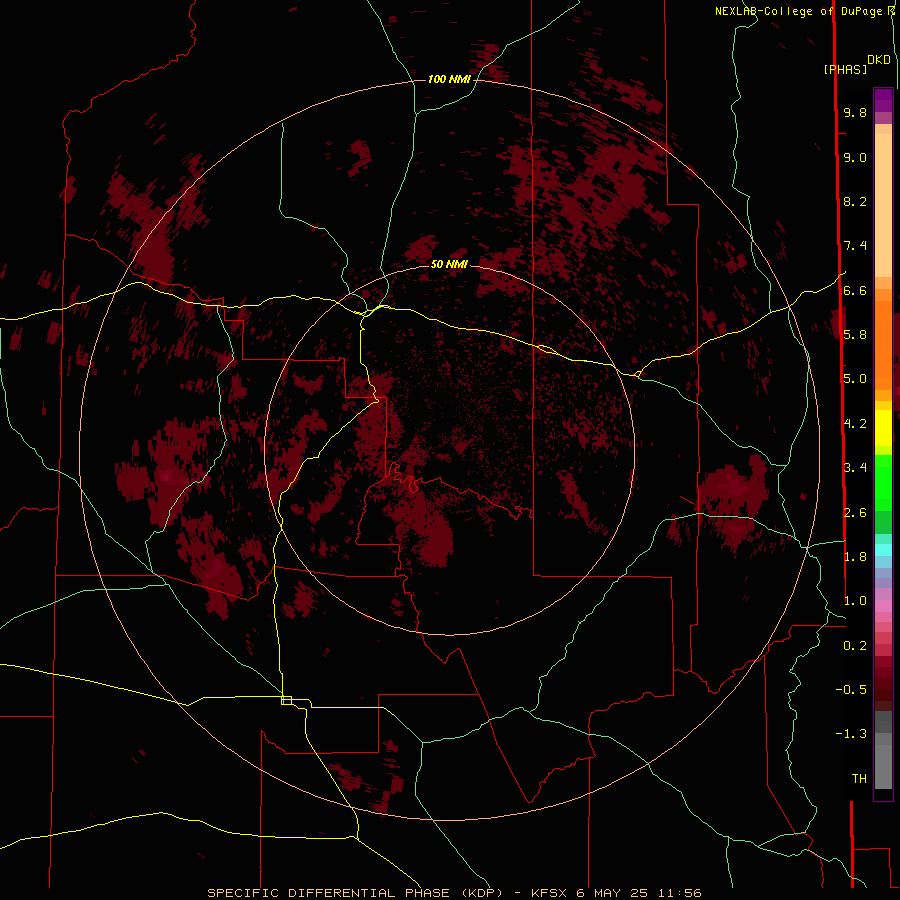
Task: Click the 7.4 scale value
Action: [855, 246]
